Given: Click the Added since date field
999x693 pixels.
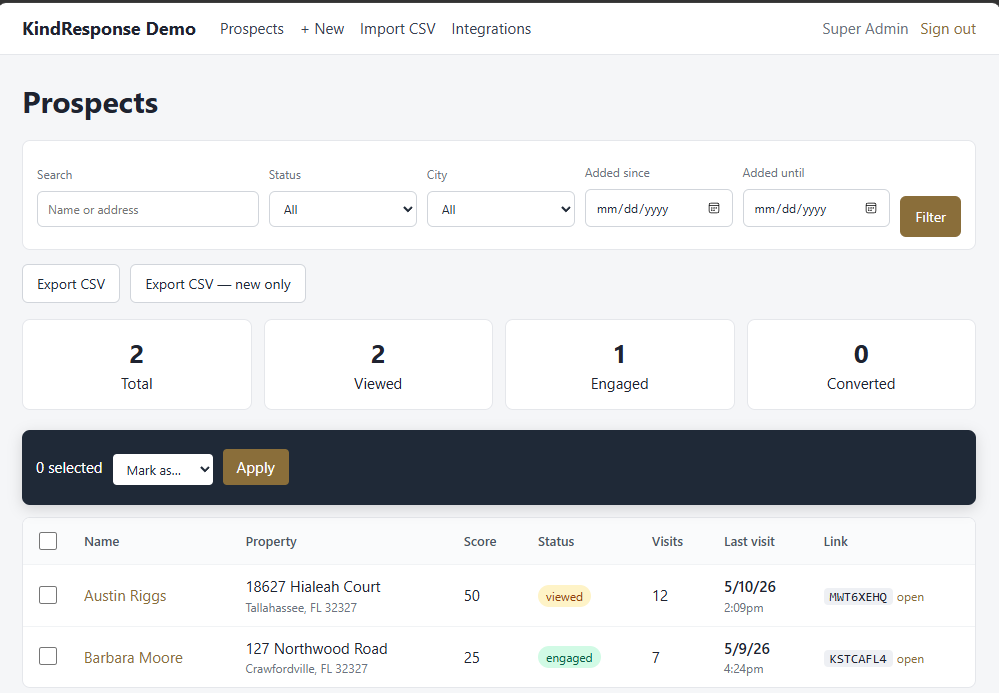Looking at the screenshot, I should (x=659, y=208).
